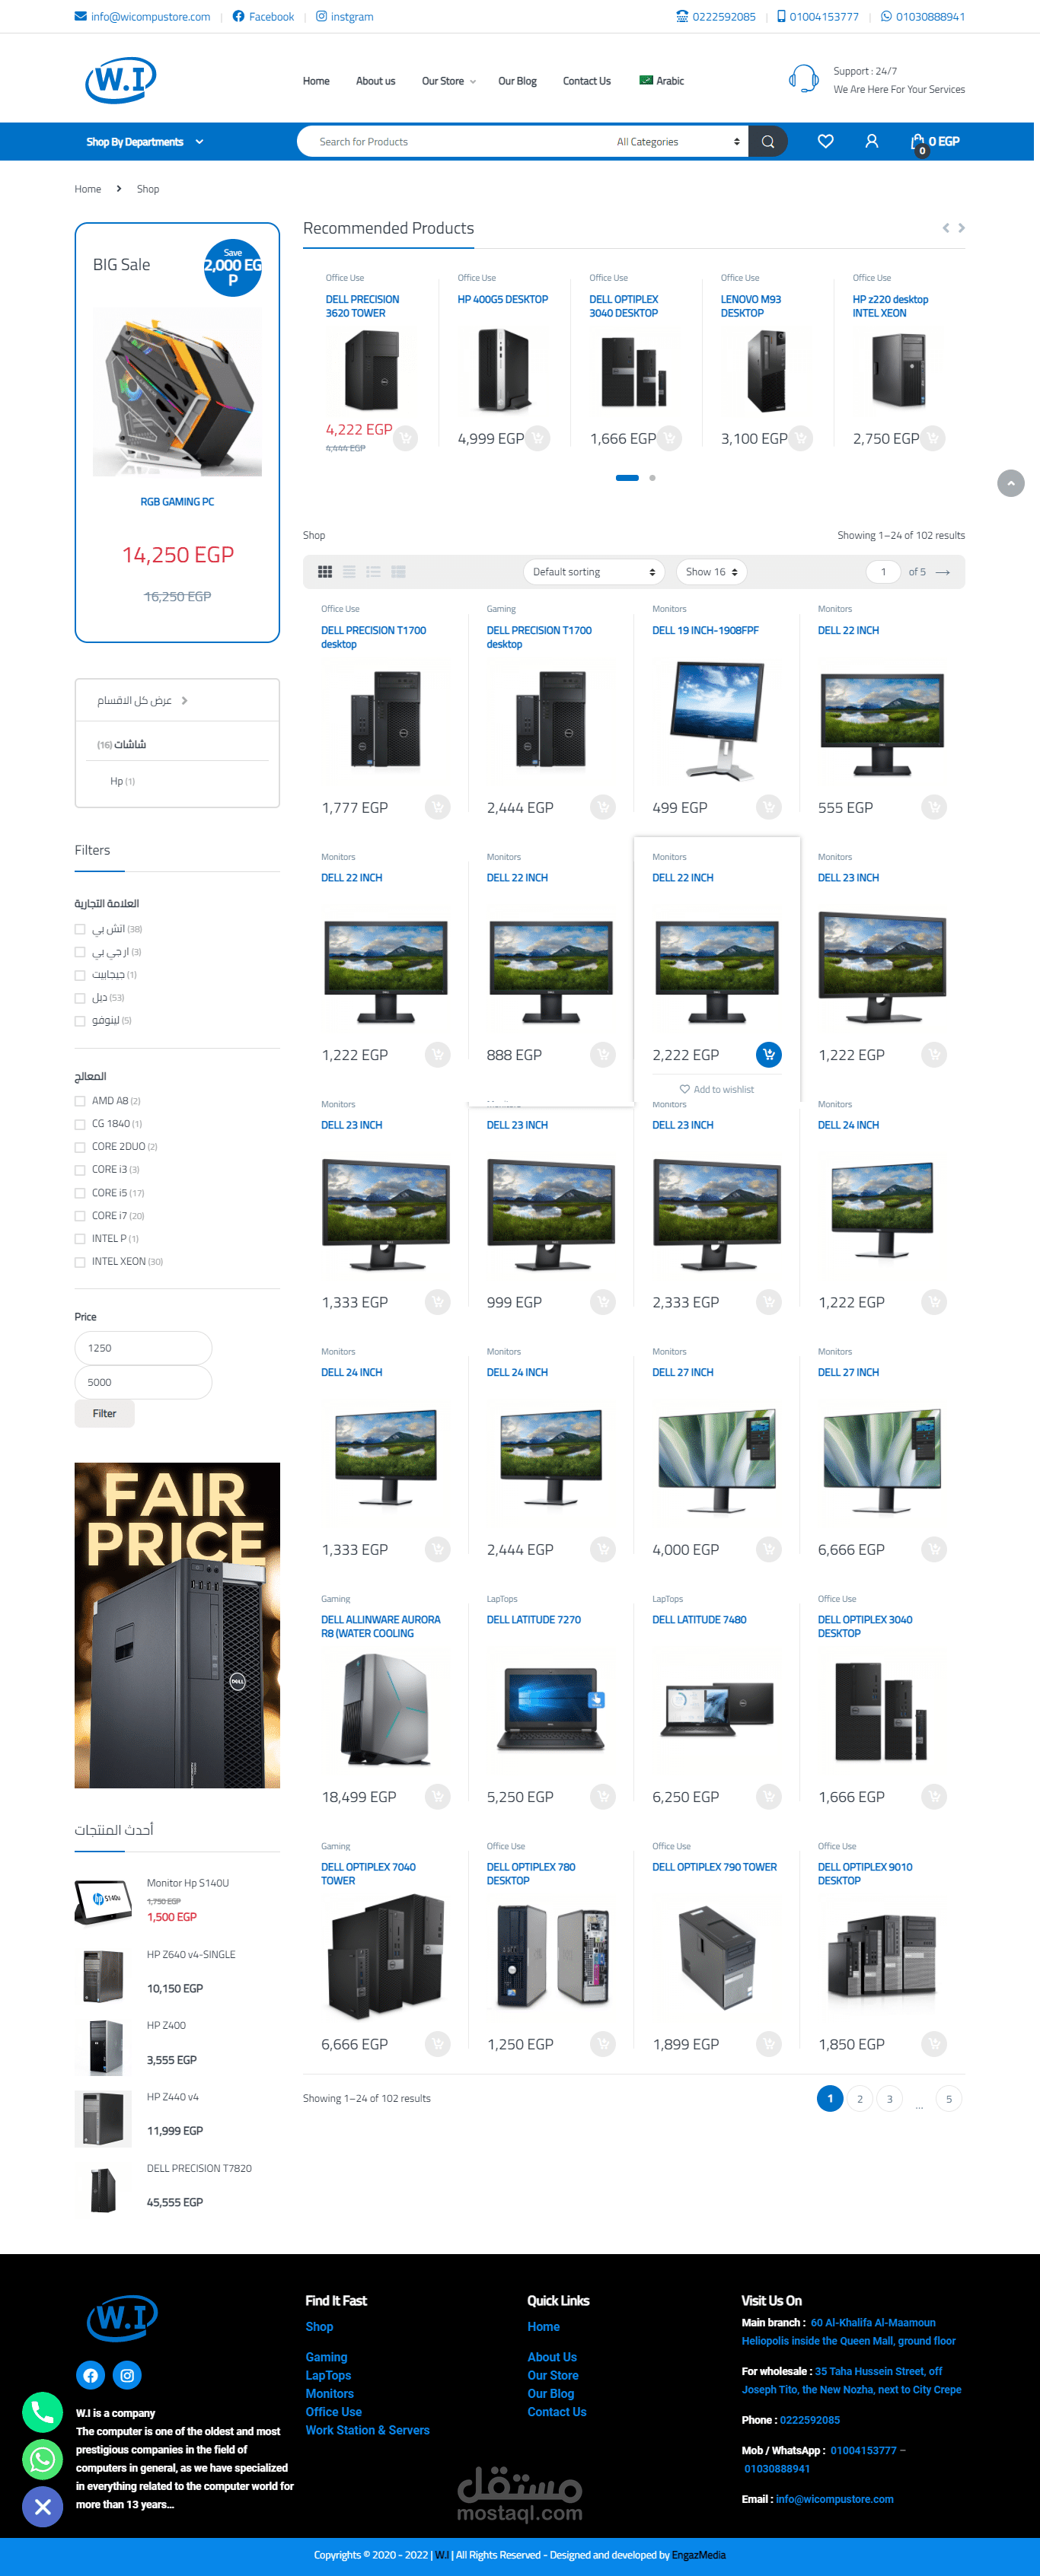
Task: Open the user account icon
Action: (871, 142)
